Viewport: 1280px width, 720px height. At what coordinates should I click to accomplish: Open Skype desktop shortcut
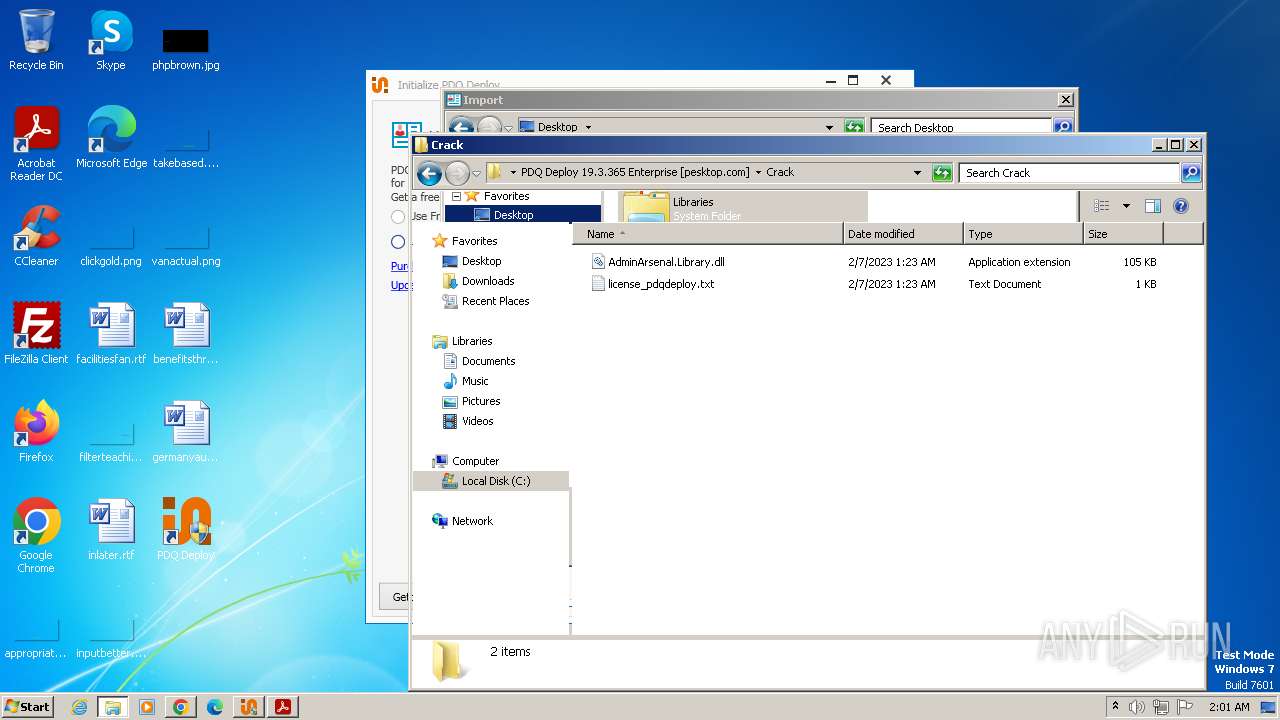[x=111, y=40]
